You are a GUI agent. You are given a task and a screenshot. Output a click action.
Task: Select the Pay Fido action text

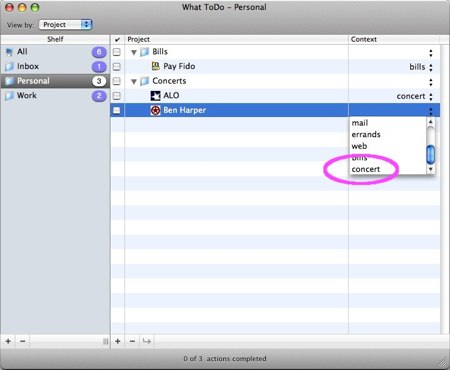point(179,66)
